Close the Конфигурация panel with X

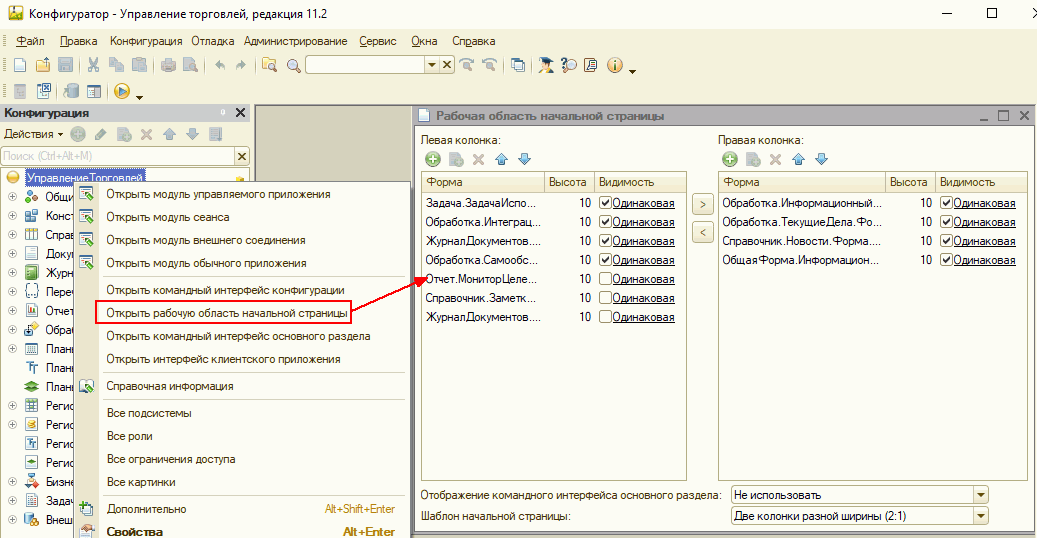coord(241,112)
